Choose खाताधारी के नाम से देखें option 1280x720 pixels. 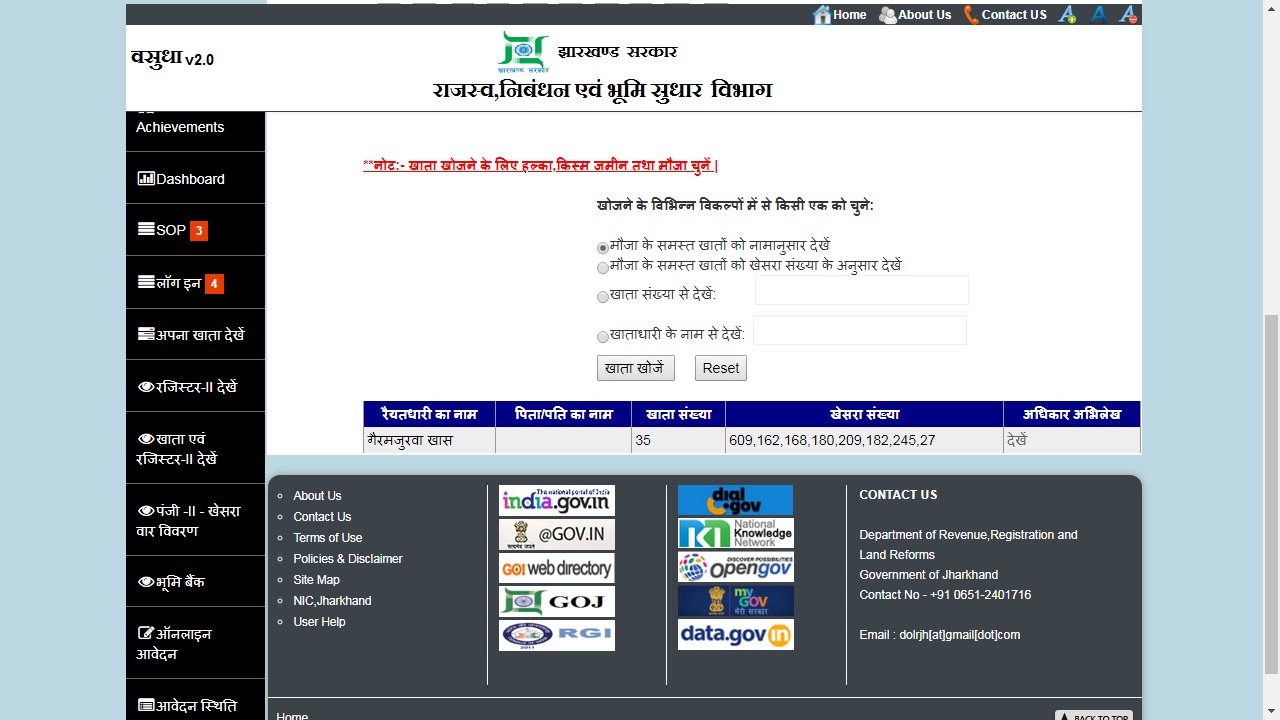click(x=603, y=336)
